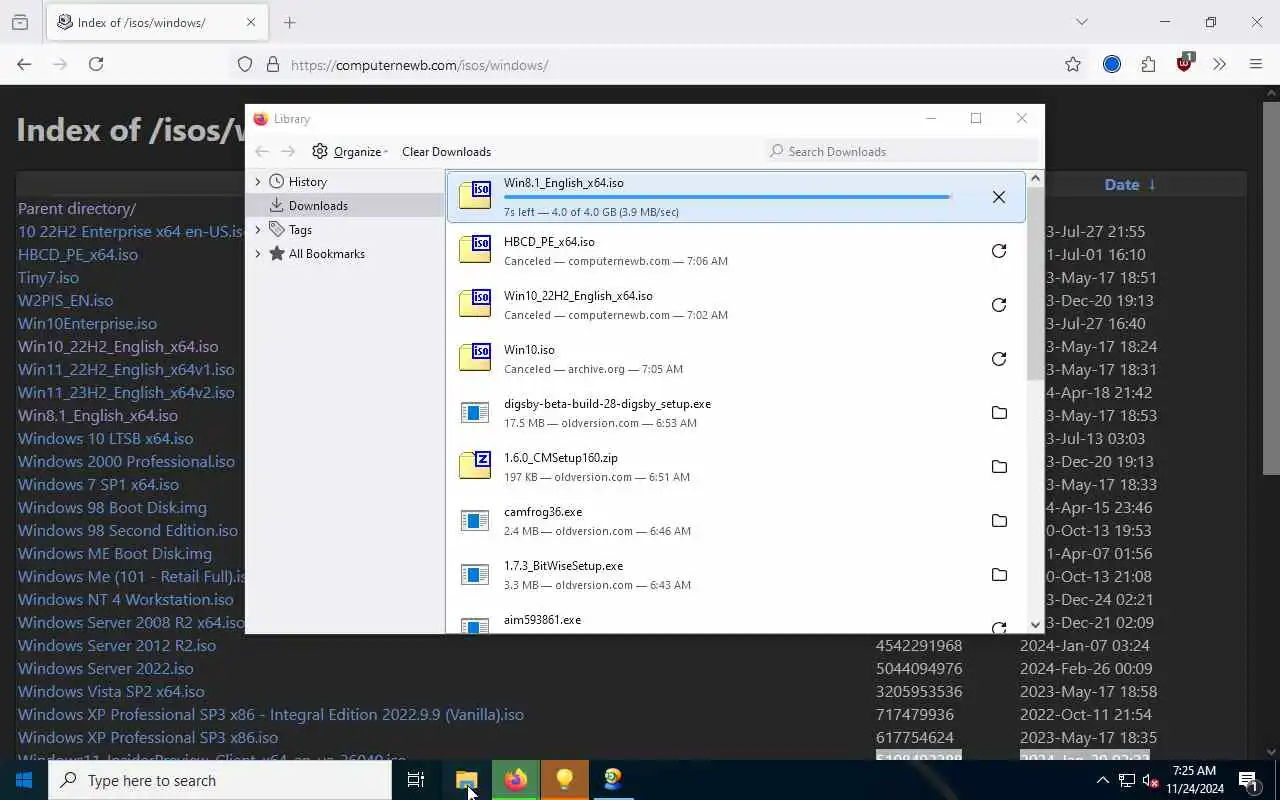This screenshot has width=1280, height=800.
Task: Select the HBCD_PE_x64.iso download entry
Action: pos(736,251)
